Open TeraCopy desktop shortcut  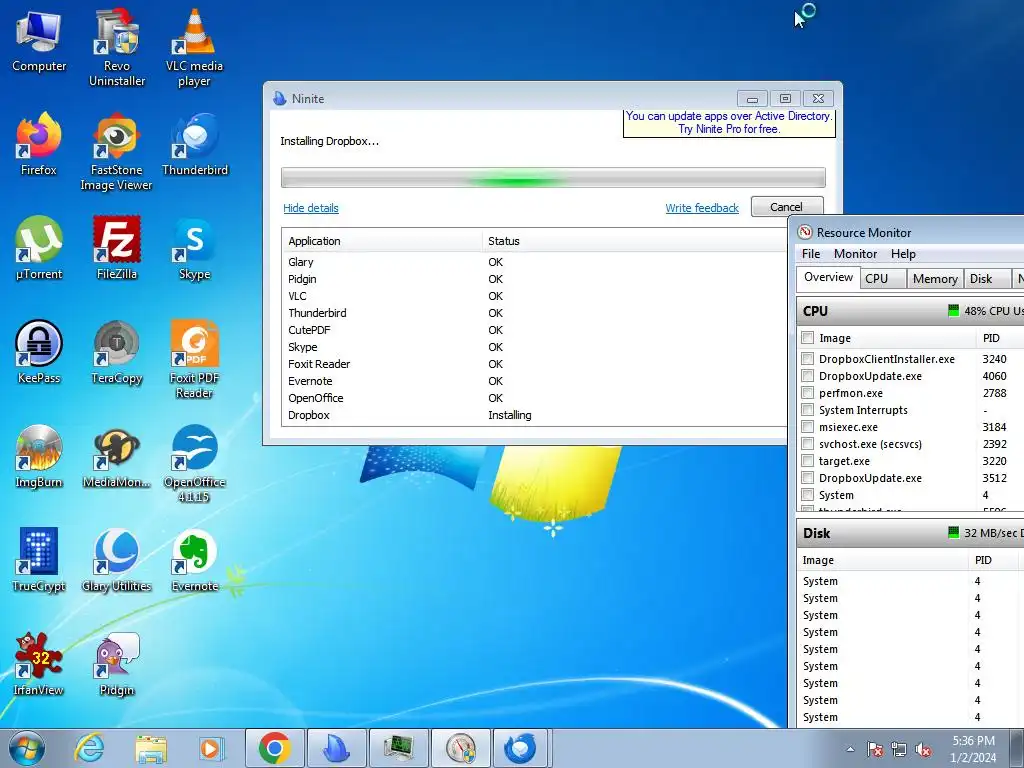click(x=117, y=353)
